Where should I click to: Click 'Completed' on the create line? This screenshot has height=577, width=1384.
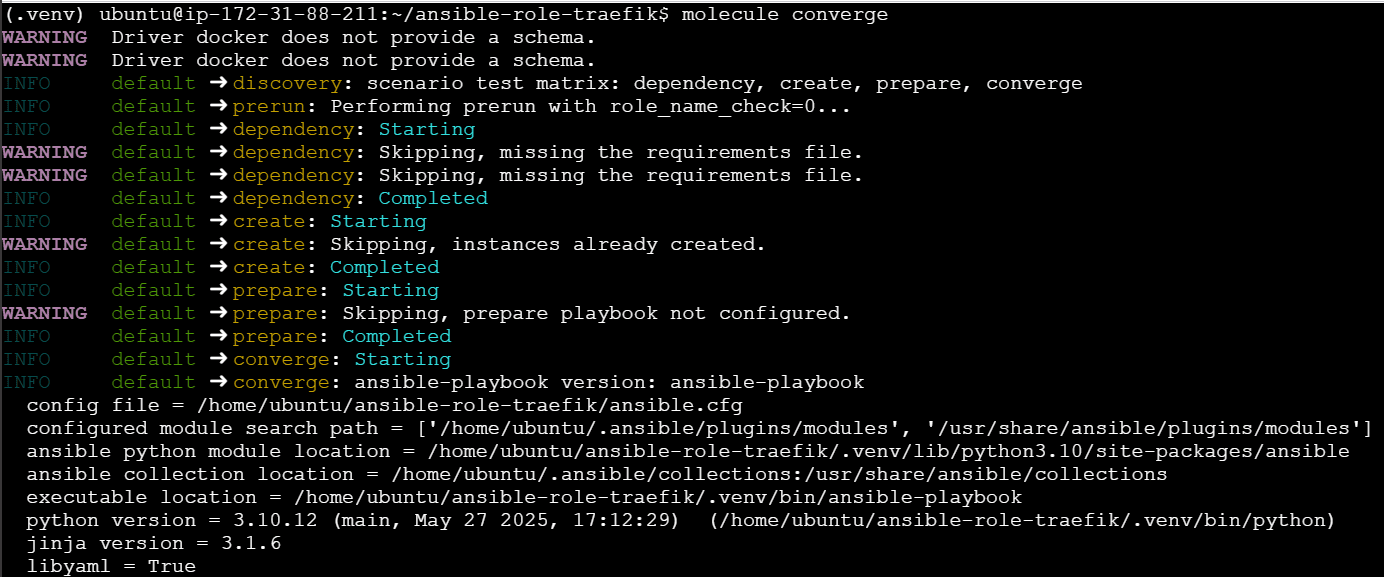point(384,267)
